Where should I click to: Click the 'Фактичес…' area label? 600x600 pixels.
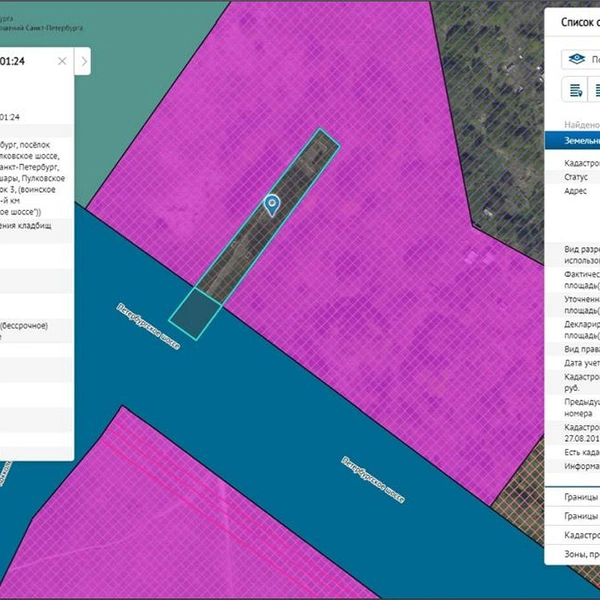582,280
